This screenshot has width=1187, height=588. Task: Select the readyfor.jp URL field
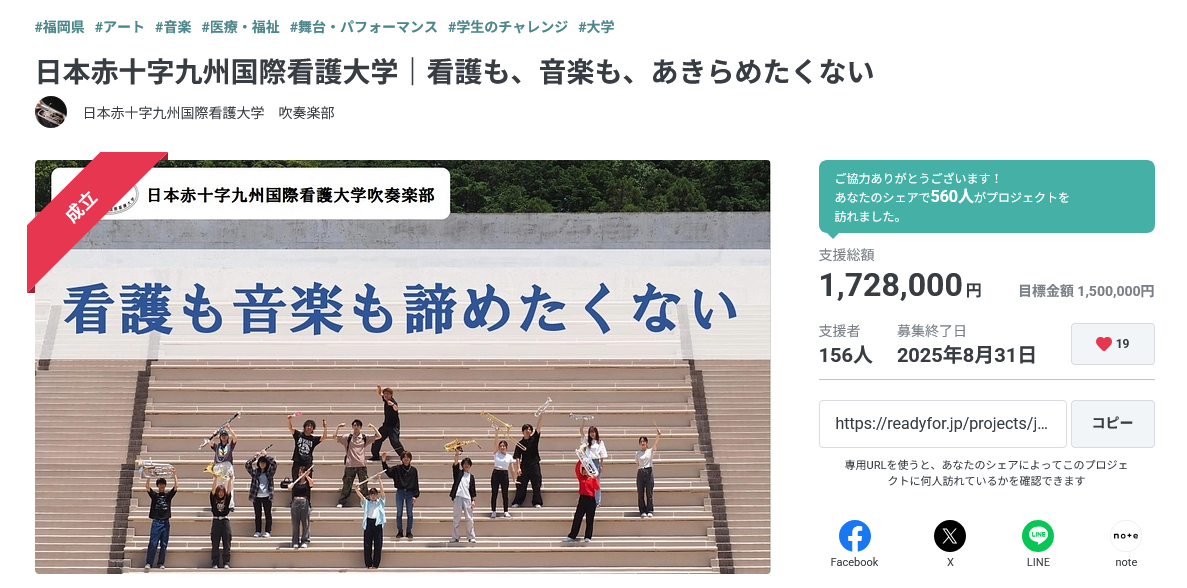tap(942, 424)
